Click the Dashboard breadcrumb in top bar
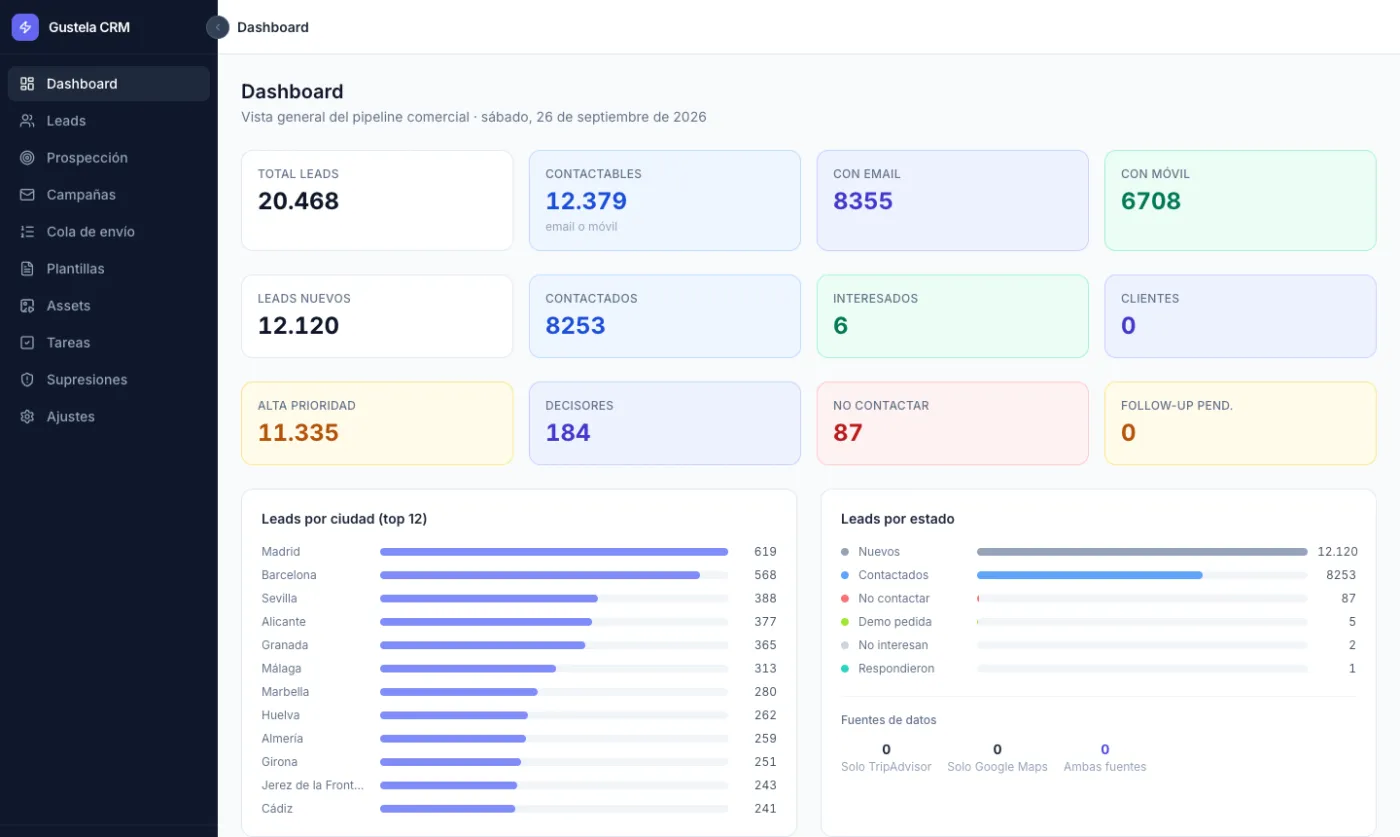 pos(273,27)
